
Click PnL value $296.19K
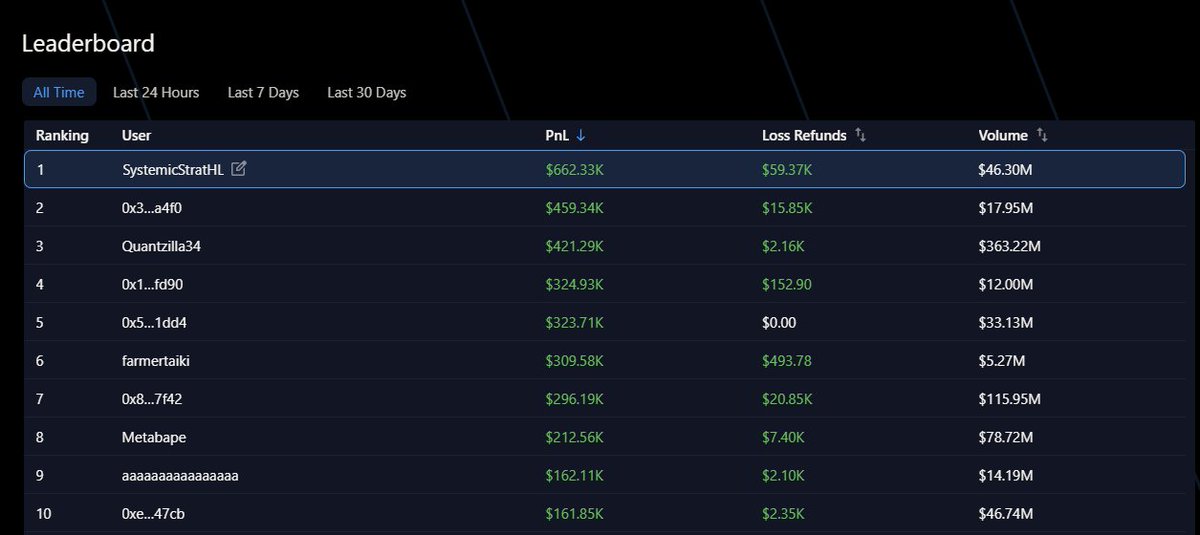click(574, 399)
